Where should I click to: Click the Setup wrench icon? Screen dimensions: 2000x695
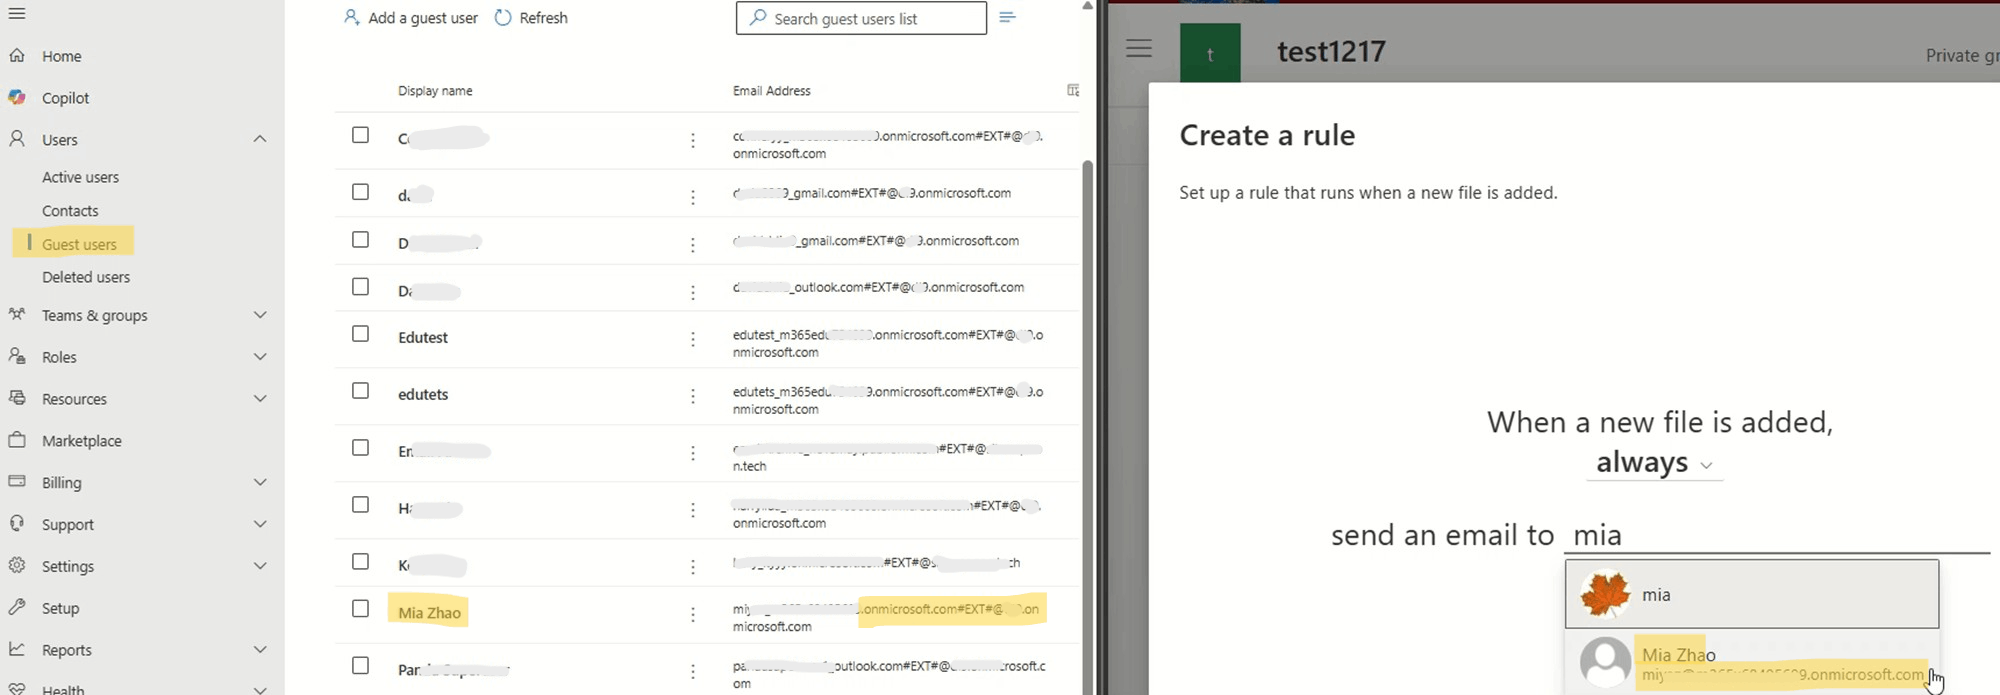(x=17, y=607)
